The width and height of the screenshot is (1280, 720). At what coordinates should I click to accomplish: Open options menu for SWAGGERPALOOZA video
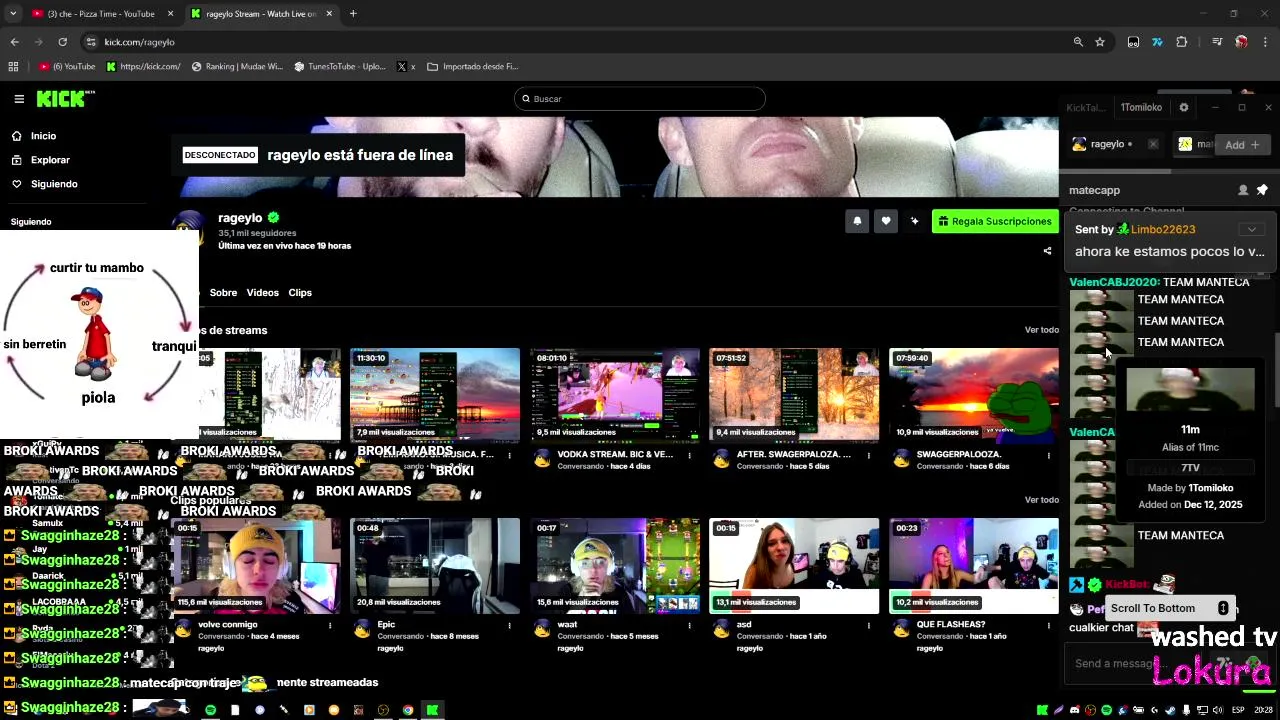(x=1048, y=455)
